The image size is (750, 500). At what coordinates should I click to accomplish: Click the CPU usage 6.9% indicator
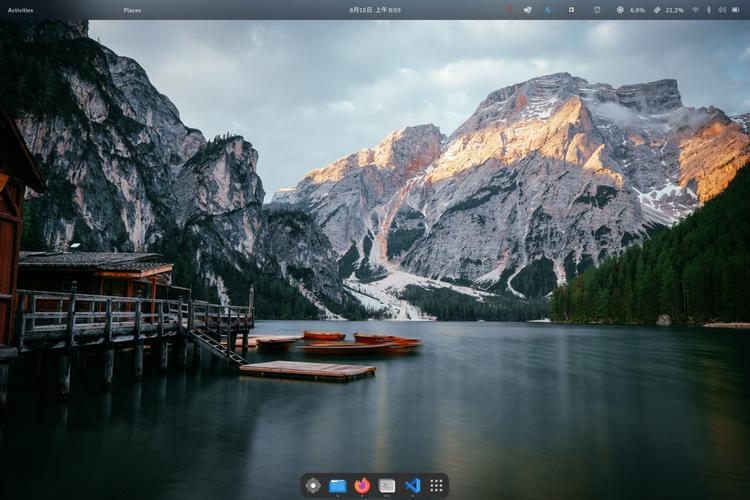(x=631, y=10)
